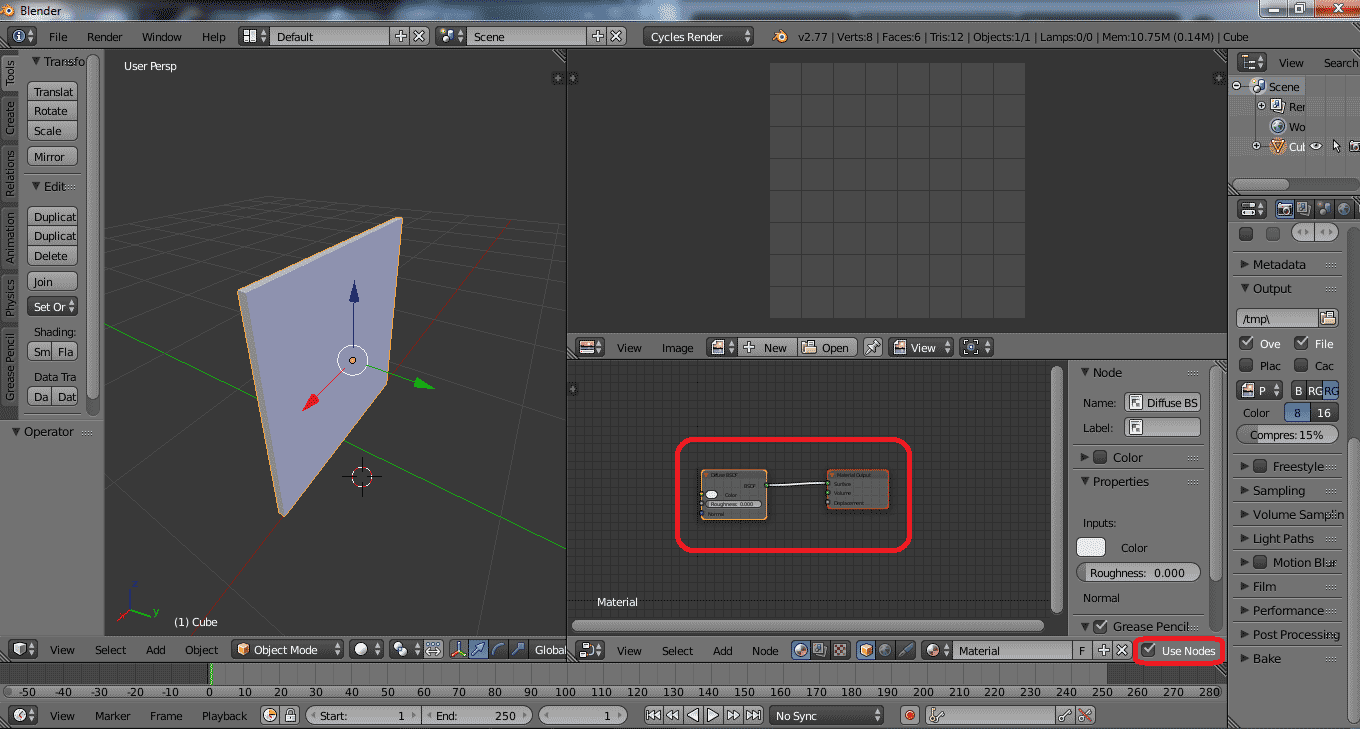Switch node editor to compositing nodes icon

819,649
